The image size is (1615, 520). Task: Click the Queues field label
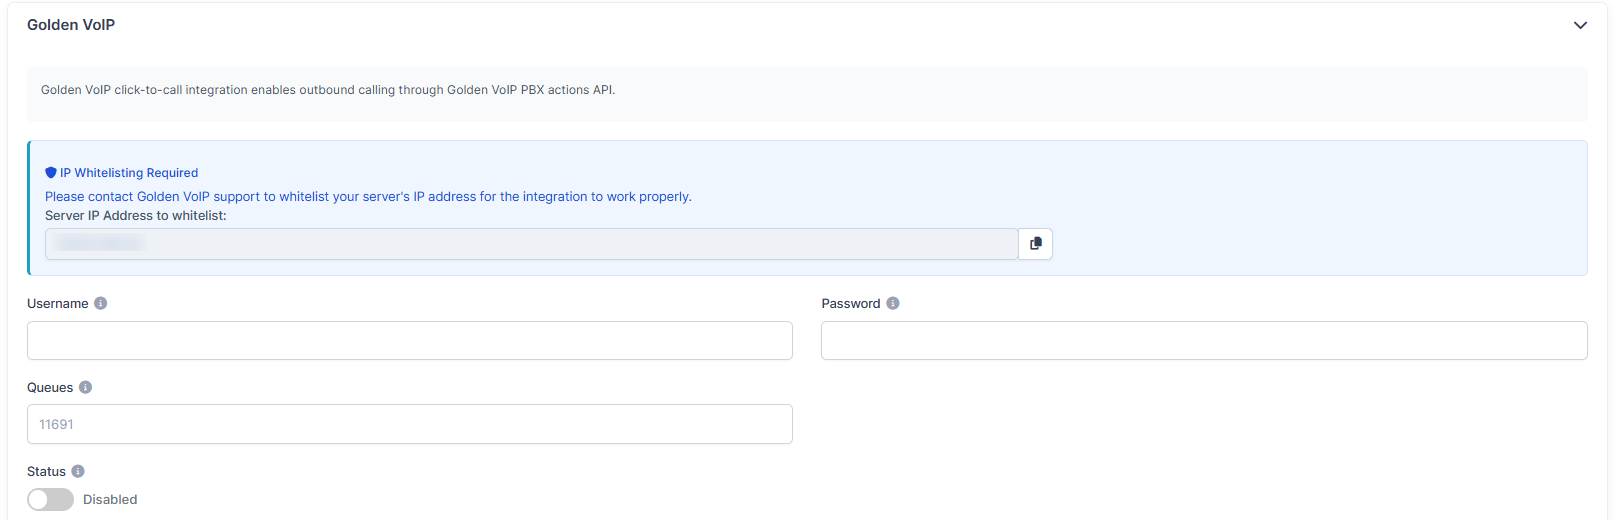50,387
